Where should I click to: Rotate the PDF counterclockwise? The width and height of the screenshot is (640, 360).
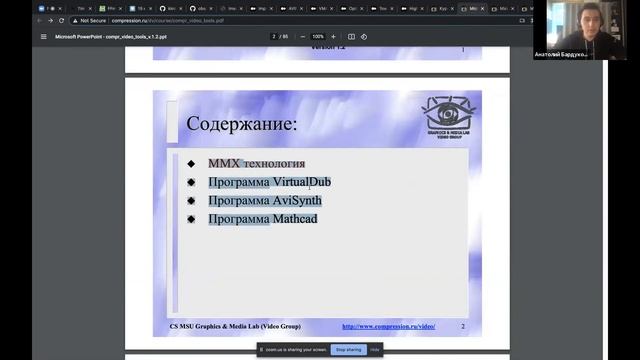click(x=364, y=37)
